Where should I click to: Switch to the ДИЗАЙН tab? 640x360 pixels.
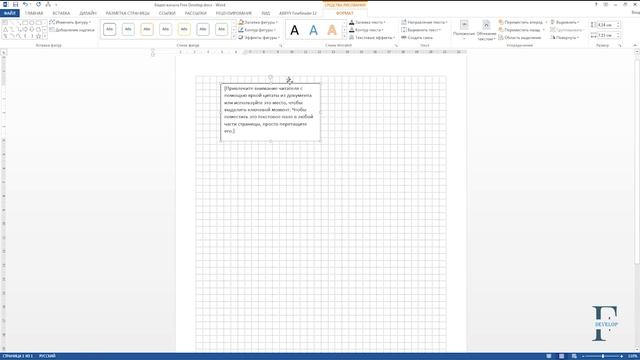(88, 13)
